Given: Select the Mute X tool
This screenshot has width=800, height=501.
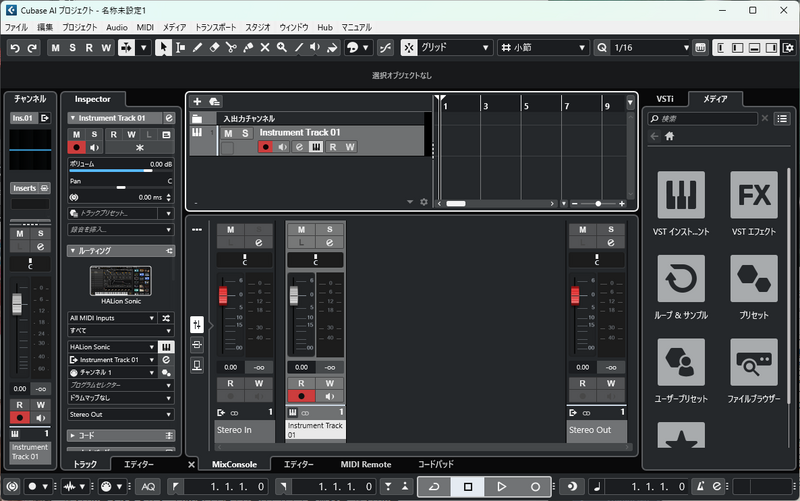Looking at the screenshot, I should pyautogui.click(x=265, y=47).
